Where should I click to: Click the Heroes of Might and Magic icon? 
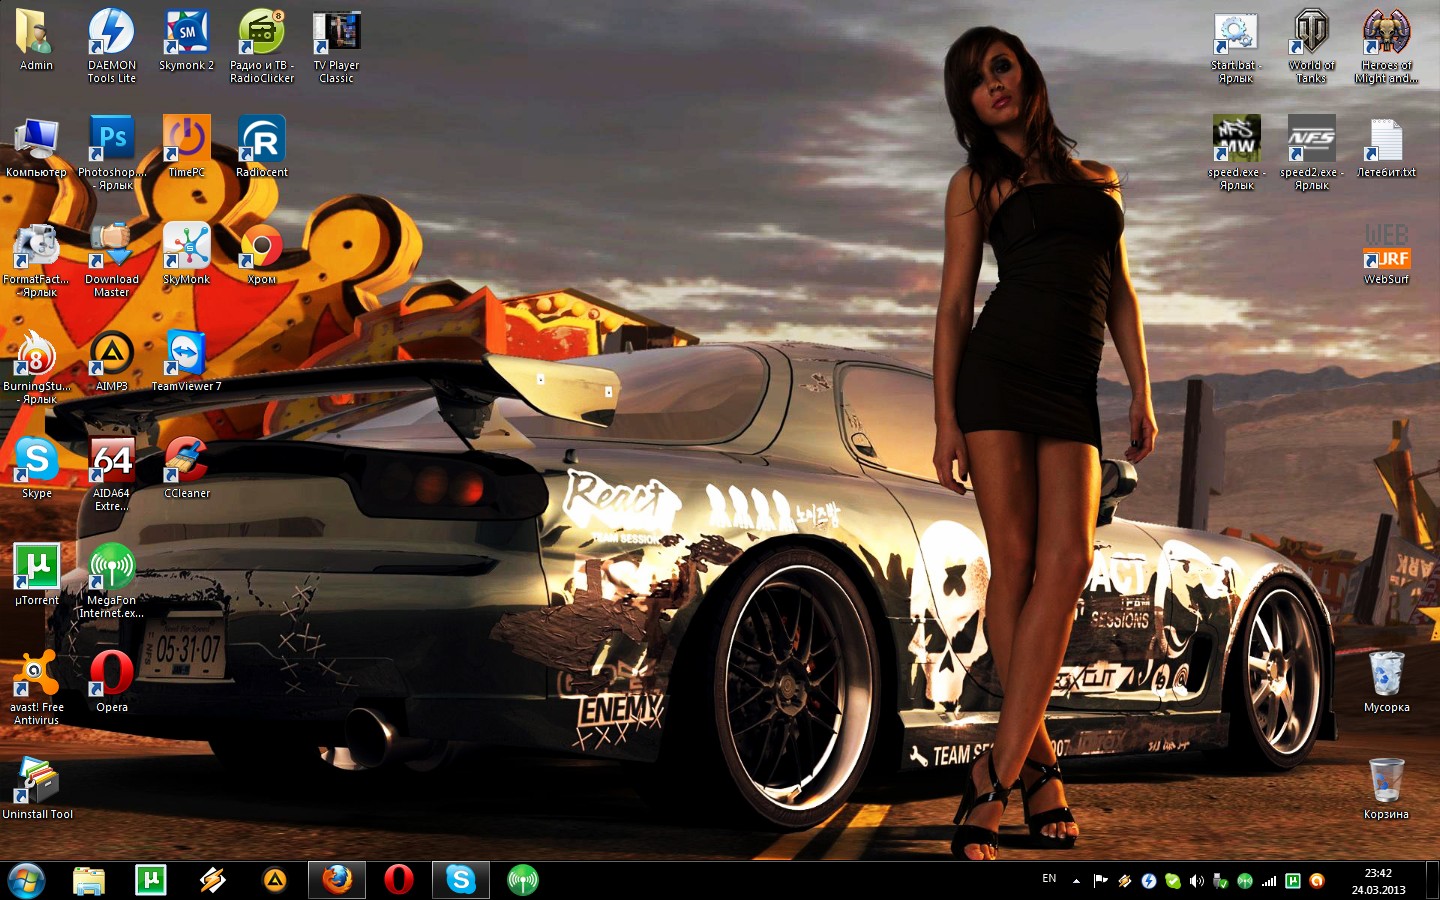tap(1386, 46)
